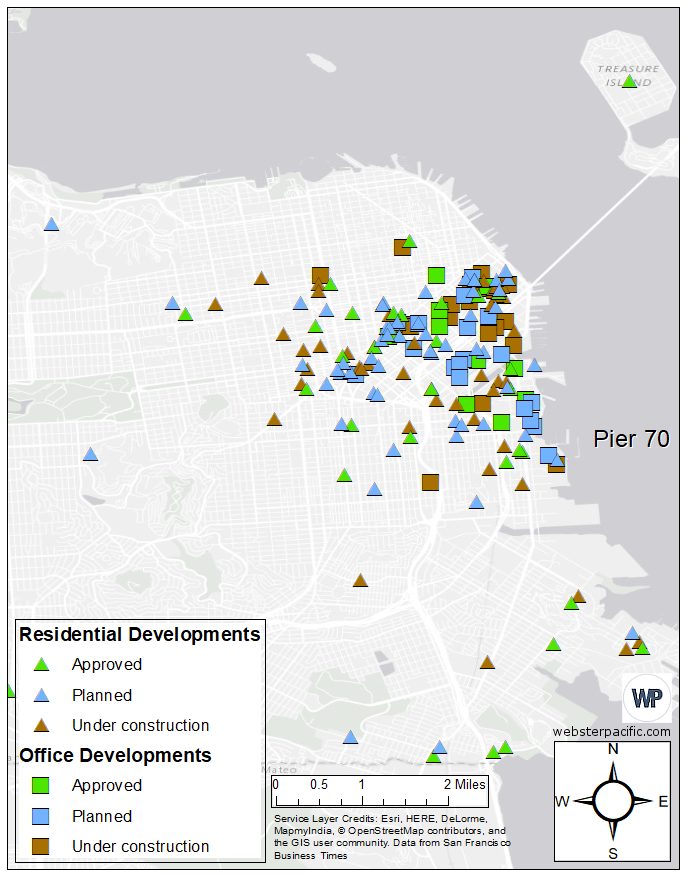Open the websterpacific.com link text
The image size is (688, 877).
(611, 732)
